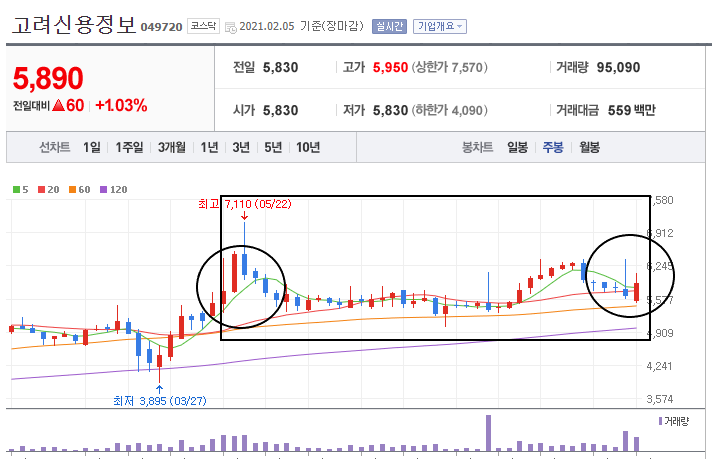Select the 1일 line chart tab
The width and height of the screenshot is (712, 459).
[92, 147]
